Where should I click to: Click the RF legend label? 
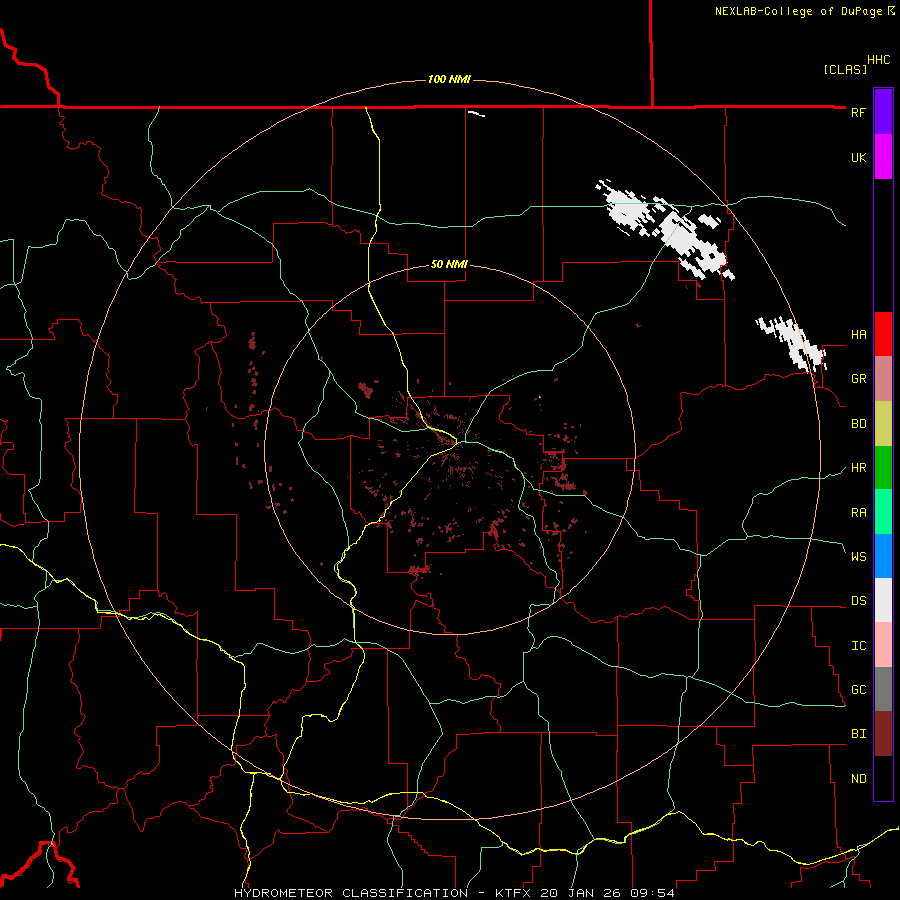tap(858, 112)
